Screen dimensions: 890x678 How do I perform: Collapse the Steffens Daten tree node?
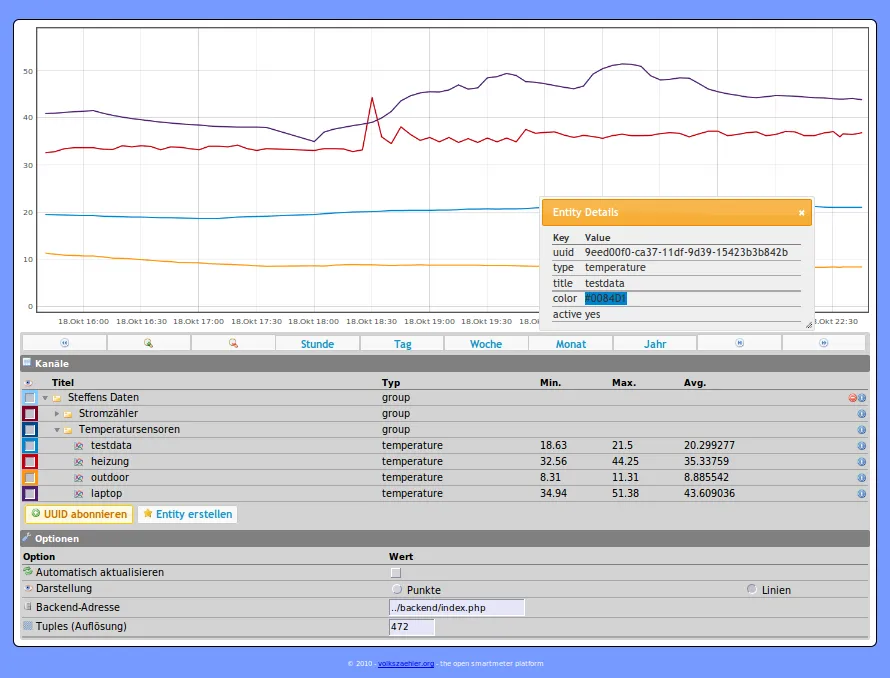click(44, 397)
